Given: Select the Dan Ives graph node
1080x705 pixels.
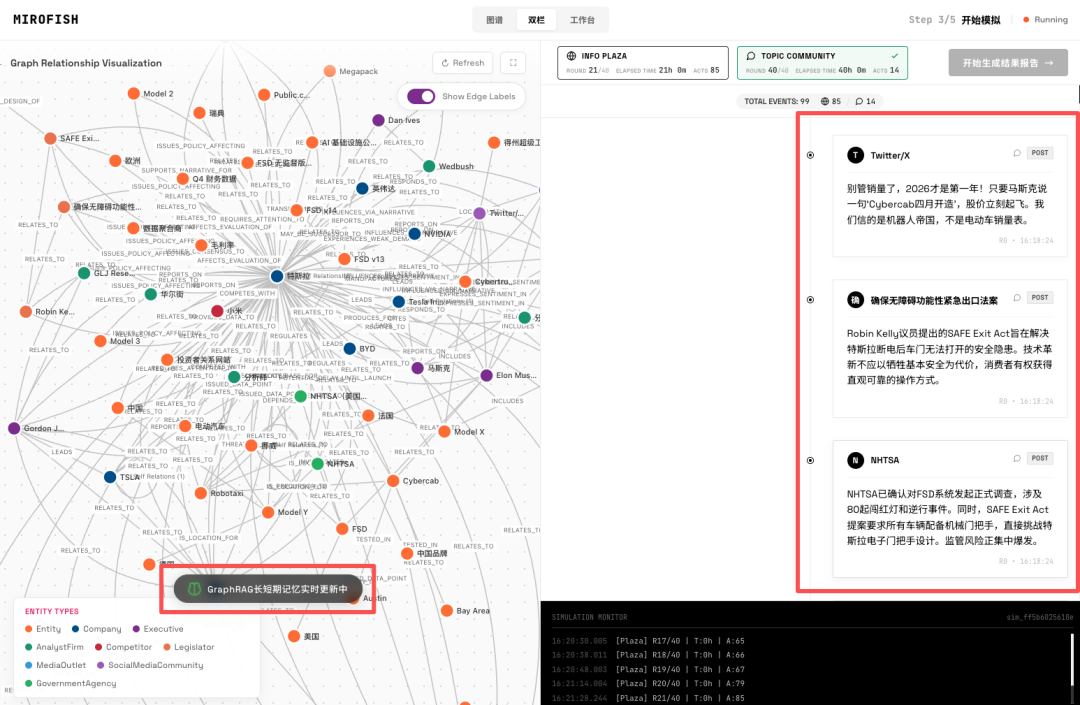Looking at the screenshot, I should pyautogui.click(x=378, y=120).
